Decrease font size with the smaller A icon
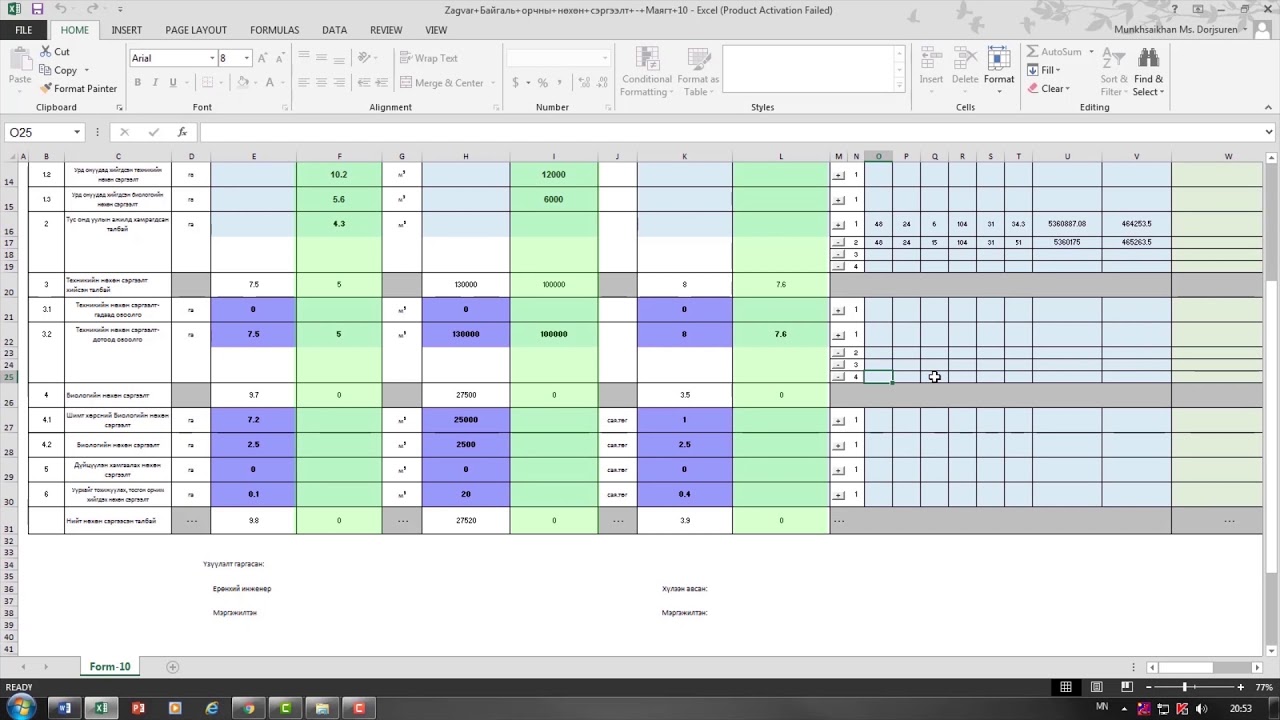 coord(282,58)
